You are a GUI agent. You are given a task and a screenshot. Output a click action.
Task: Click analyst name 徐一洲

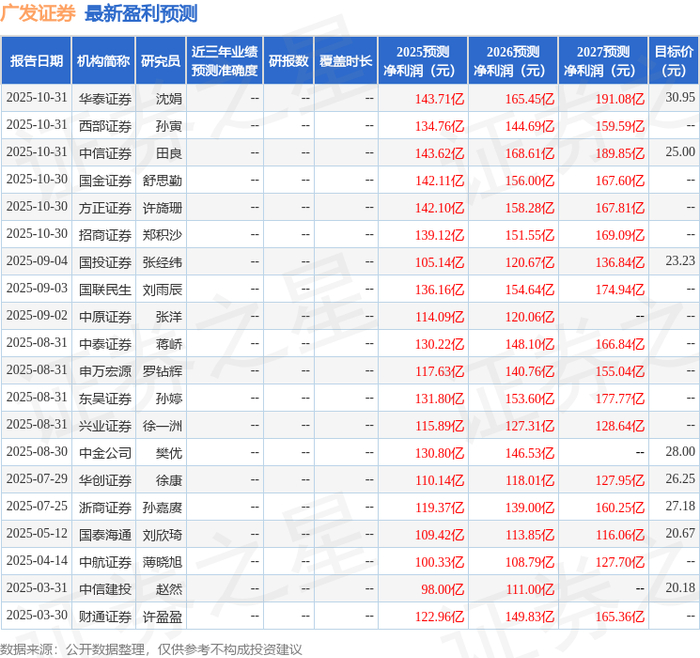click(162, 425)
